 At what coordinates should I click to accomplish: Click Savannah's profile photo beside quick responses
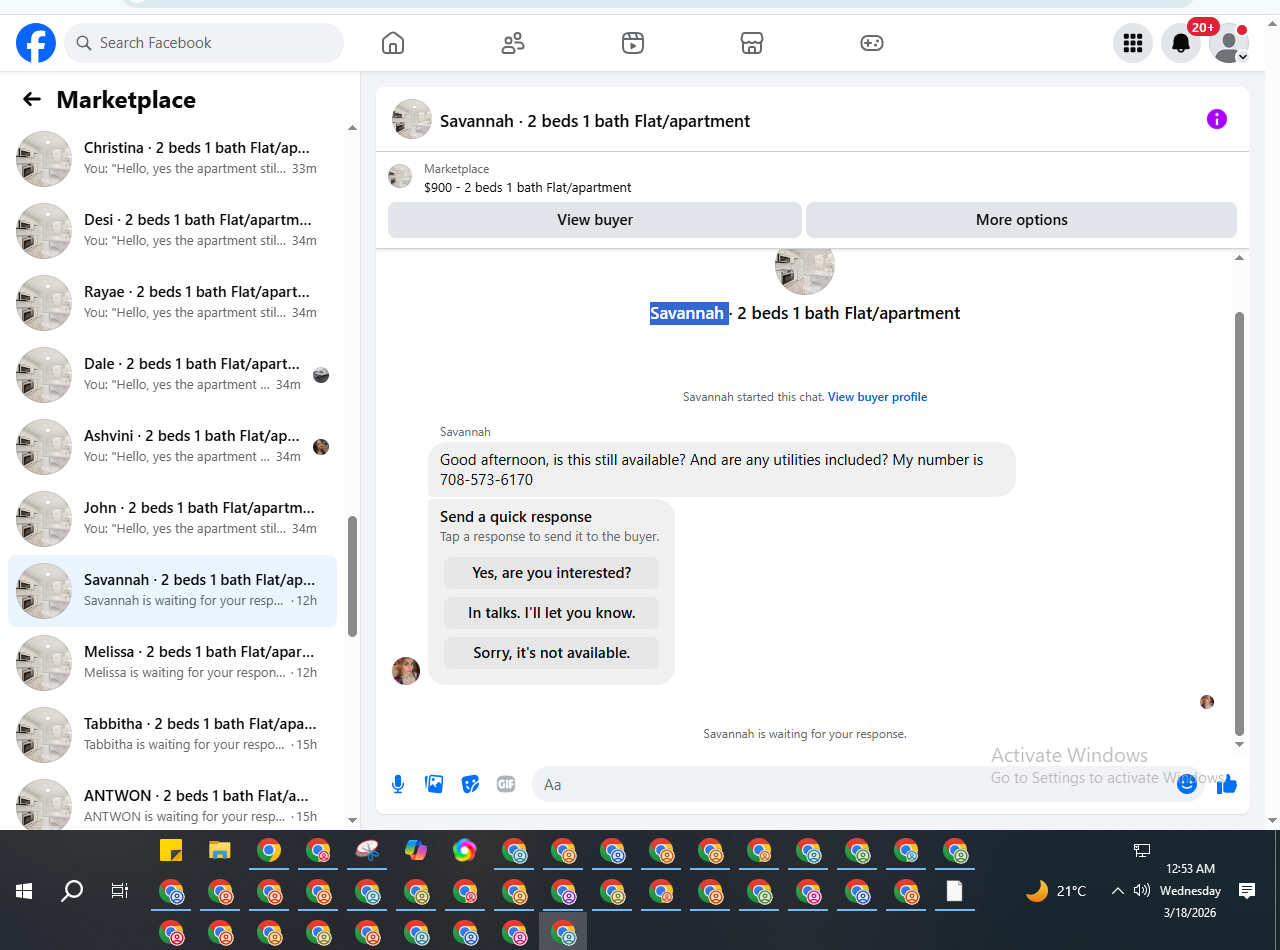406,671
